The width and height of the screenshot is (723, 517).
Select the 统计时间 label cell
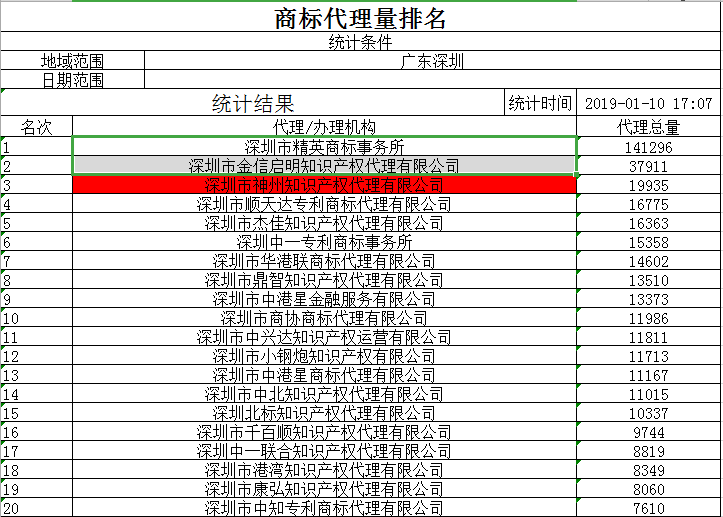pyautogui.click(x=540, y=103)
